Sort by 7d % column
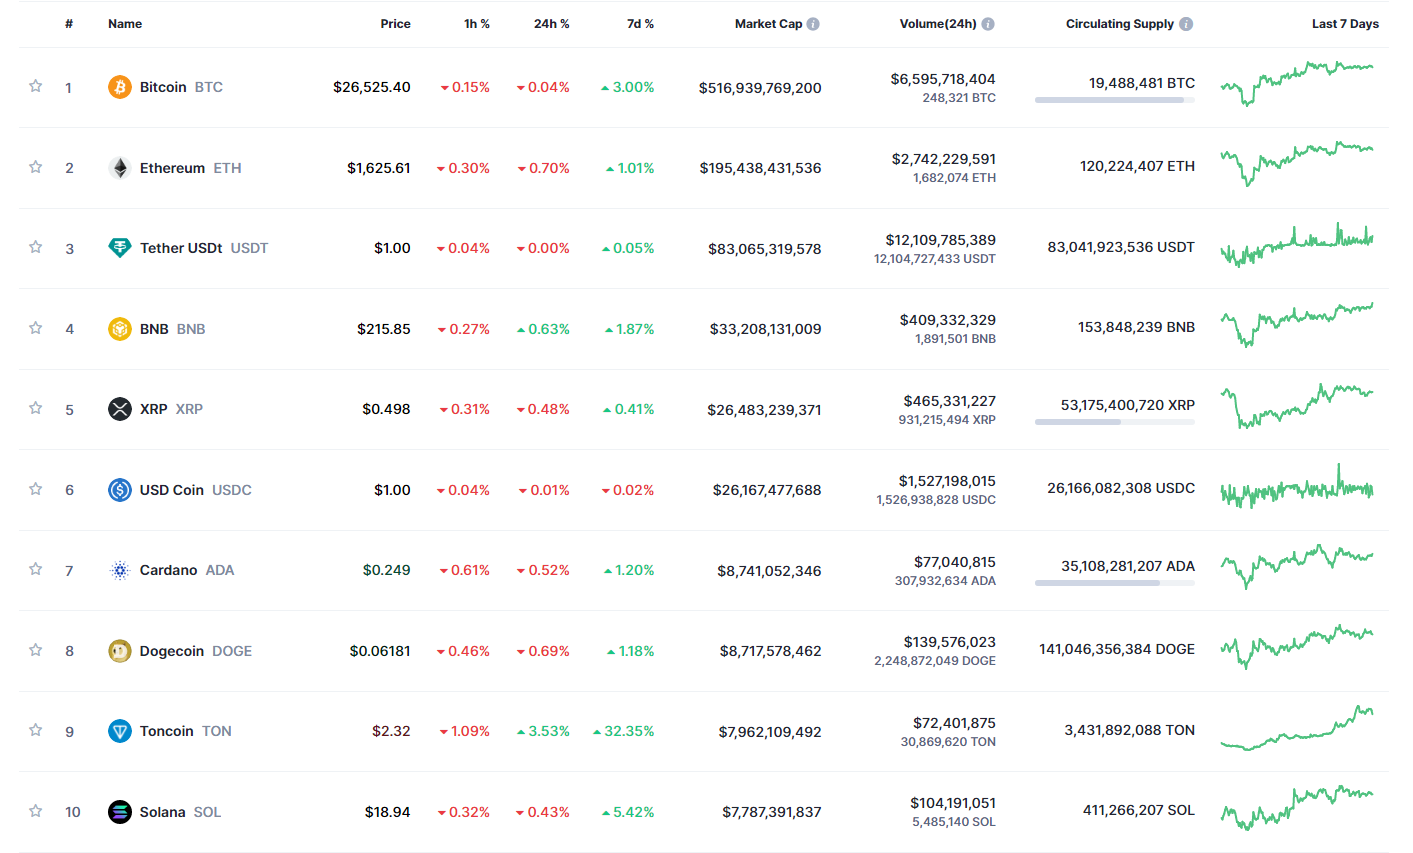Viewport: 1413px width, 853px height. click(640, 24)
